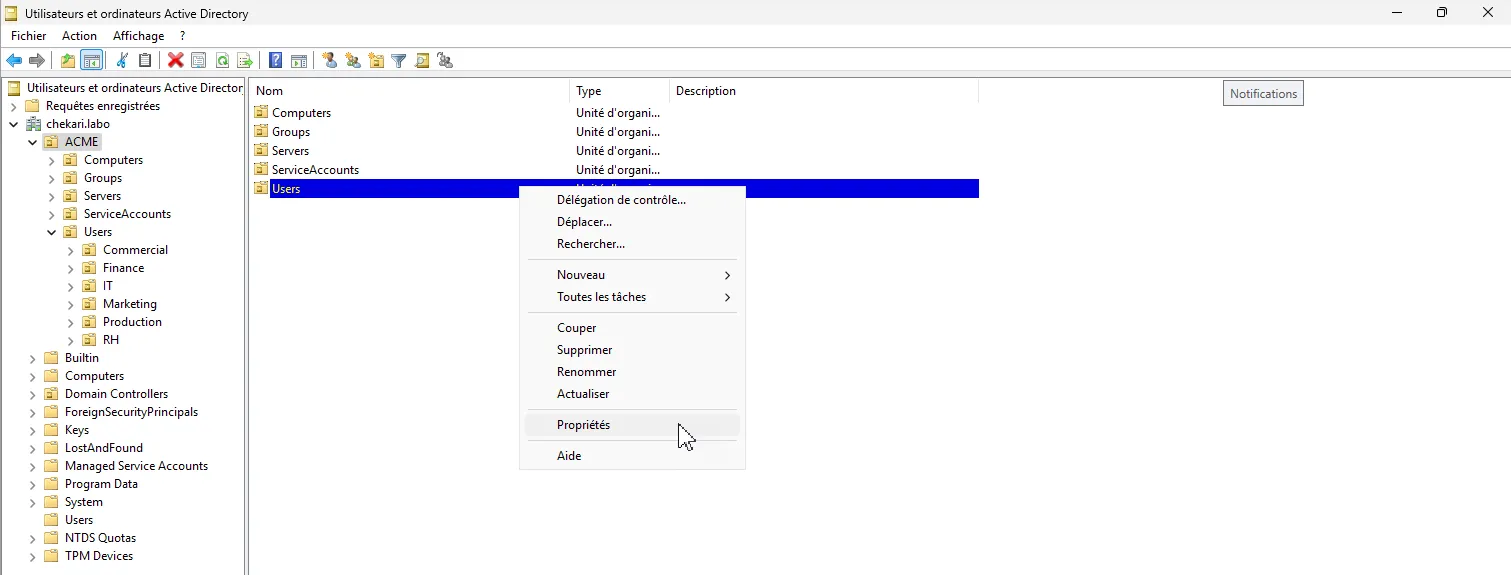Click the up one level folder icon

point(67,61)
